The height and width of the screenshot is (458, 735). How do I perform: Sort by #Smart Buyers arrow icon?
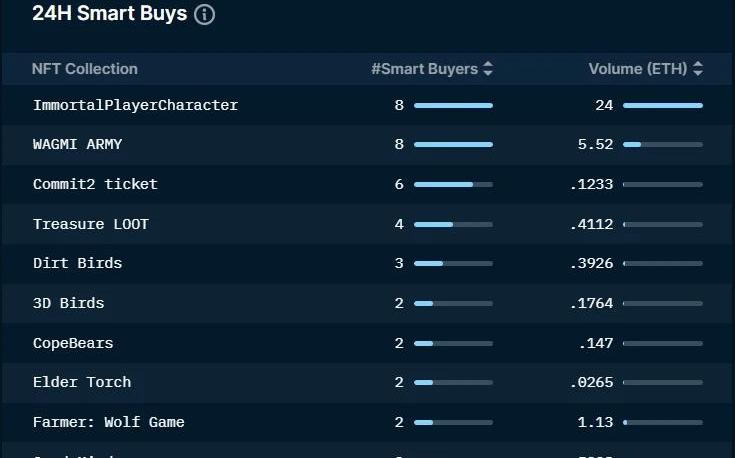(x=488, y=69)
